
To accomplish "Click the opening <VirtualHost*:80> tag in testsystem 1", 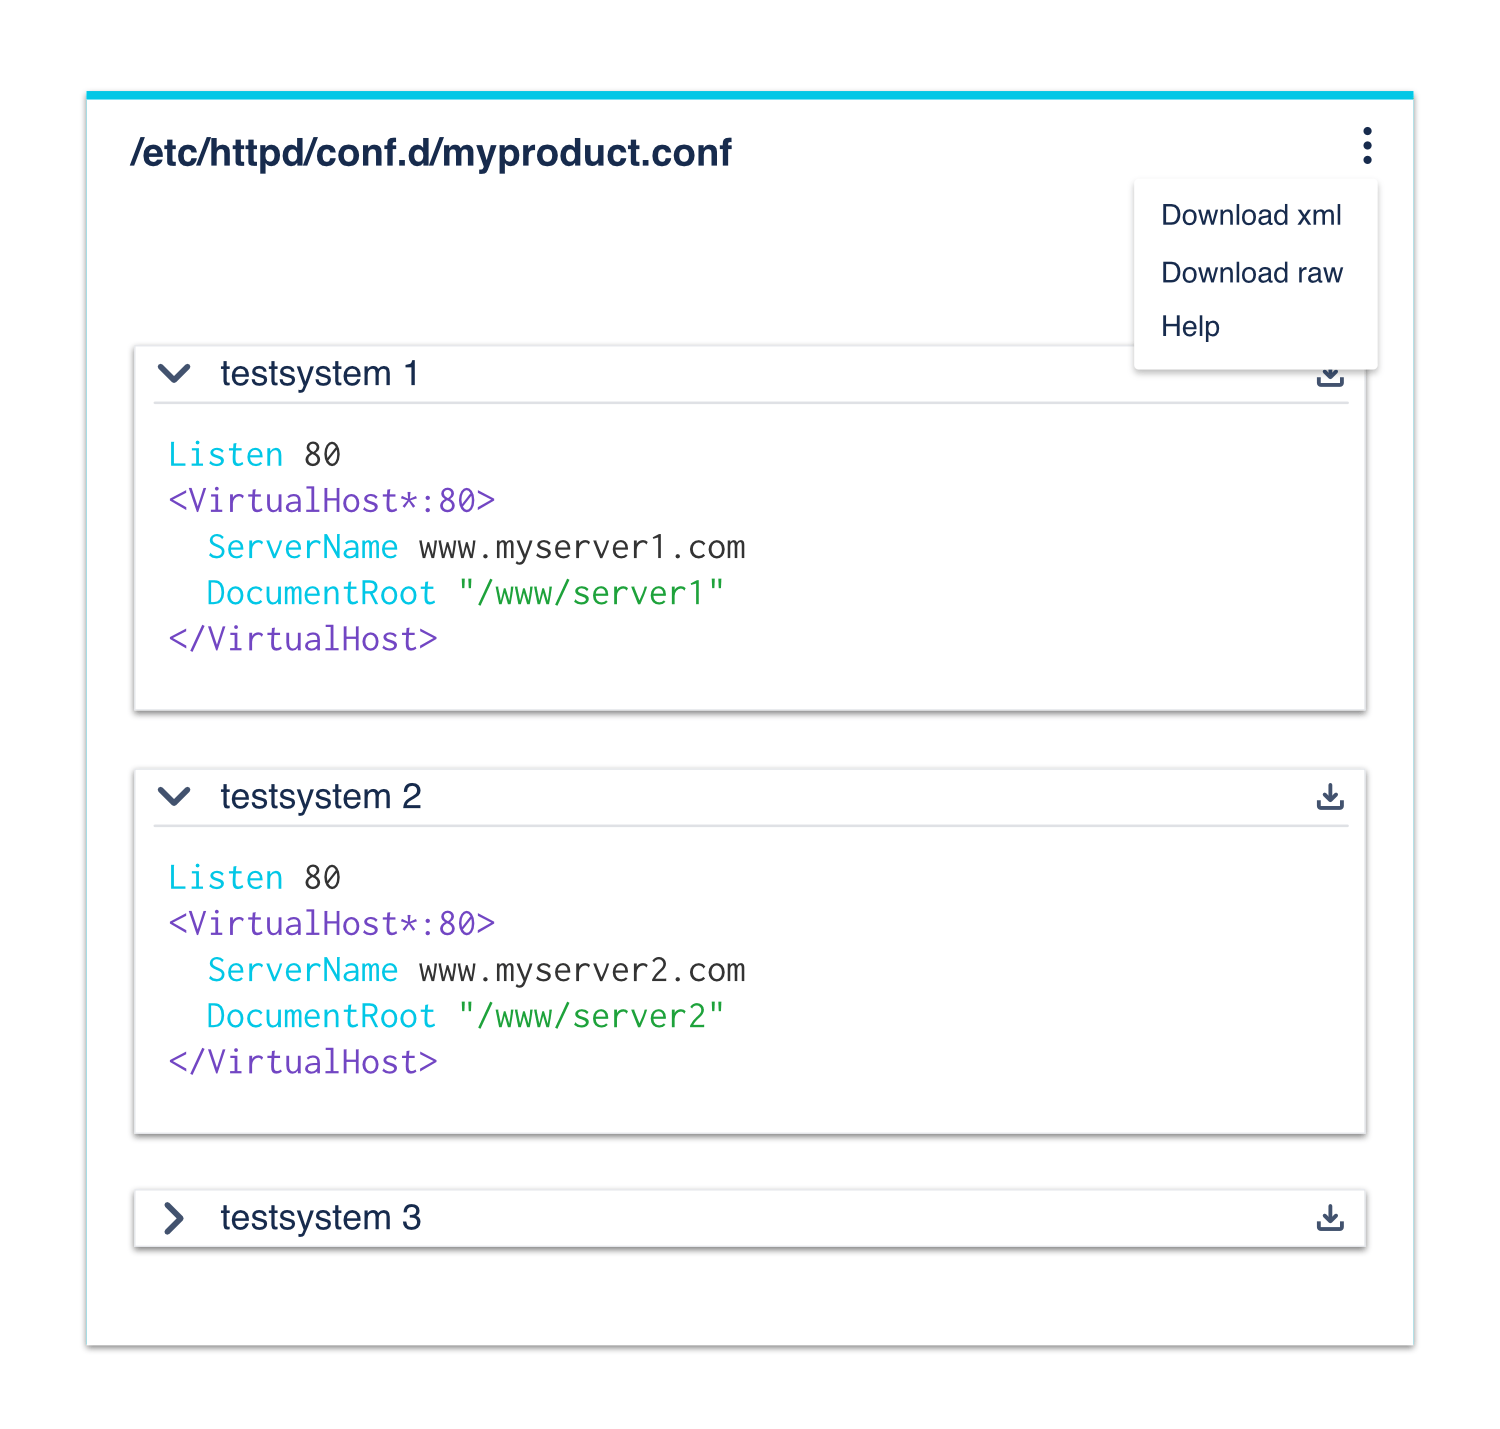I will [332, 501].
